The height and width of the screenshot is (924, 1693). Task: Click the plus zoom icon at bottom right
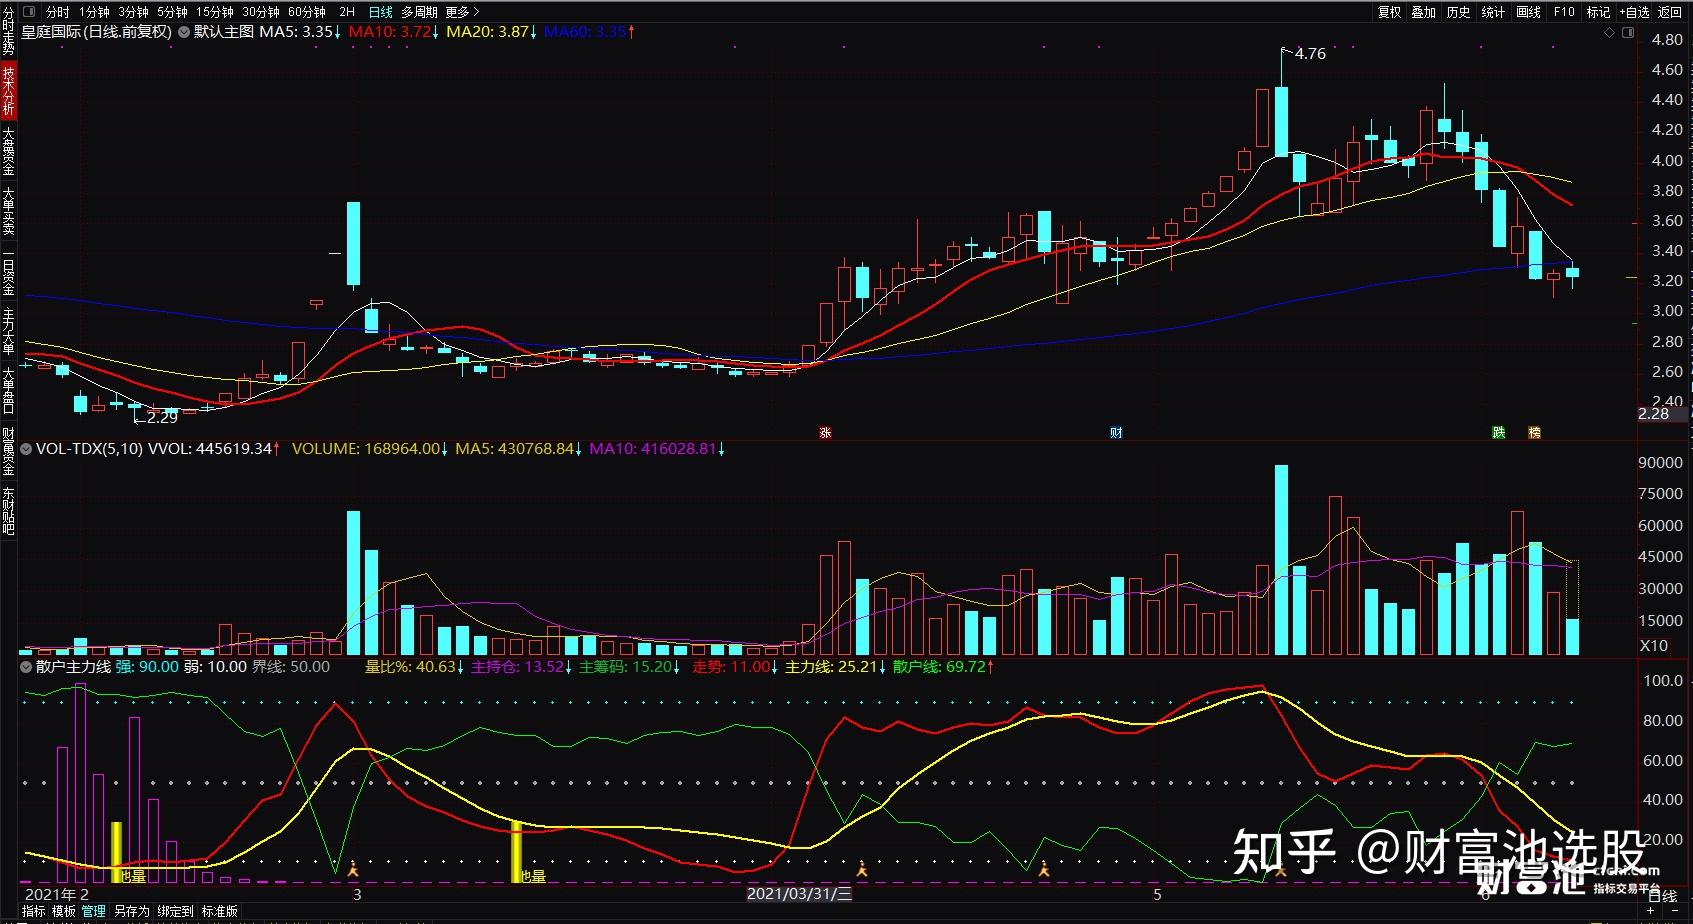1651,910
